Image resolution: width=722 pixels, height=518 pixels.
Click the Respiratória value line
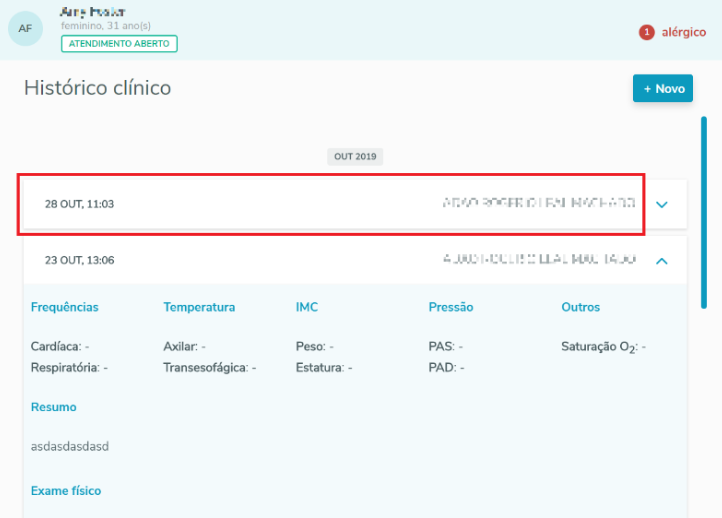(x=69, y=367)
